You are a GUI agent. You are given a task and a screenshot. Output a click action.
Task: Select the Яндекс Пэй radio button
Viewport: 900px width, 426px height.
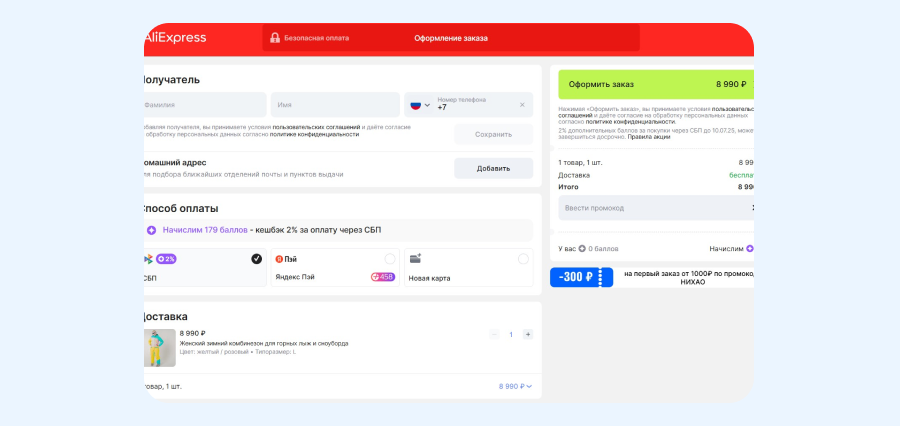[390, 259]
